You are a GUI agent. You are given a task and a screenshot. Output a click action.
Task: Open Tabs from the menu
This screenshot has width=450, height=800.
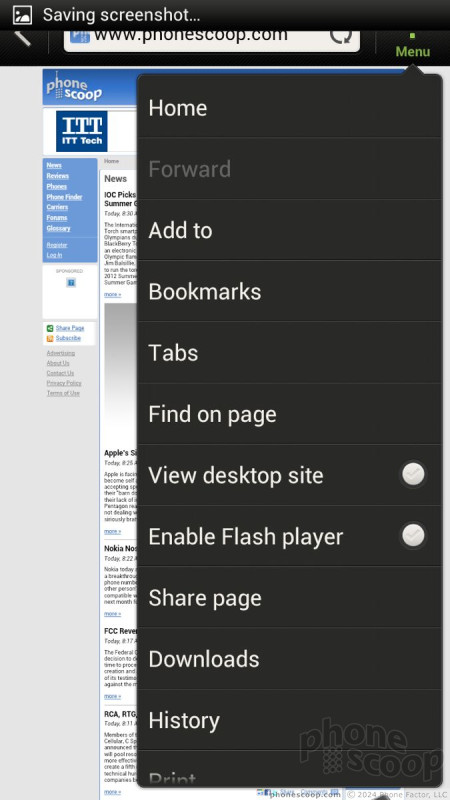point(289,353)
